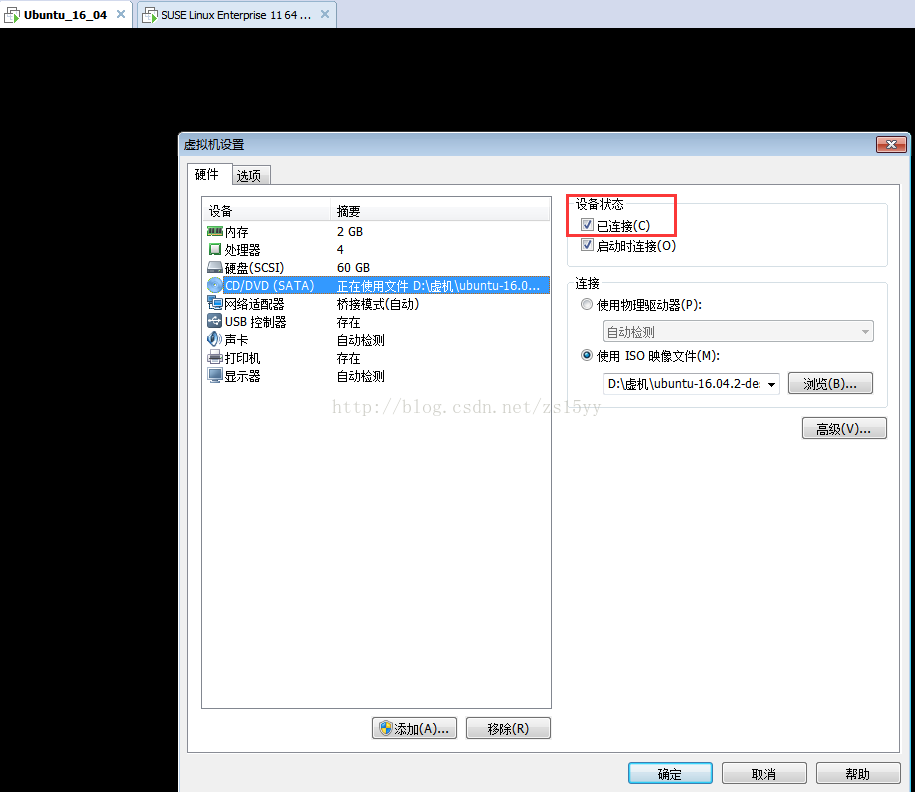Click the SUSE Linux Enterprise tab VM icon
915x792 pixels.
(150, 15)
